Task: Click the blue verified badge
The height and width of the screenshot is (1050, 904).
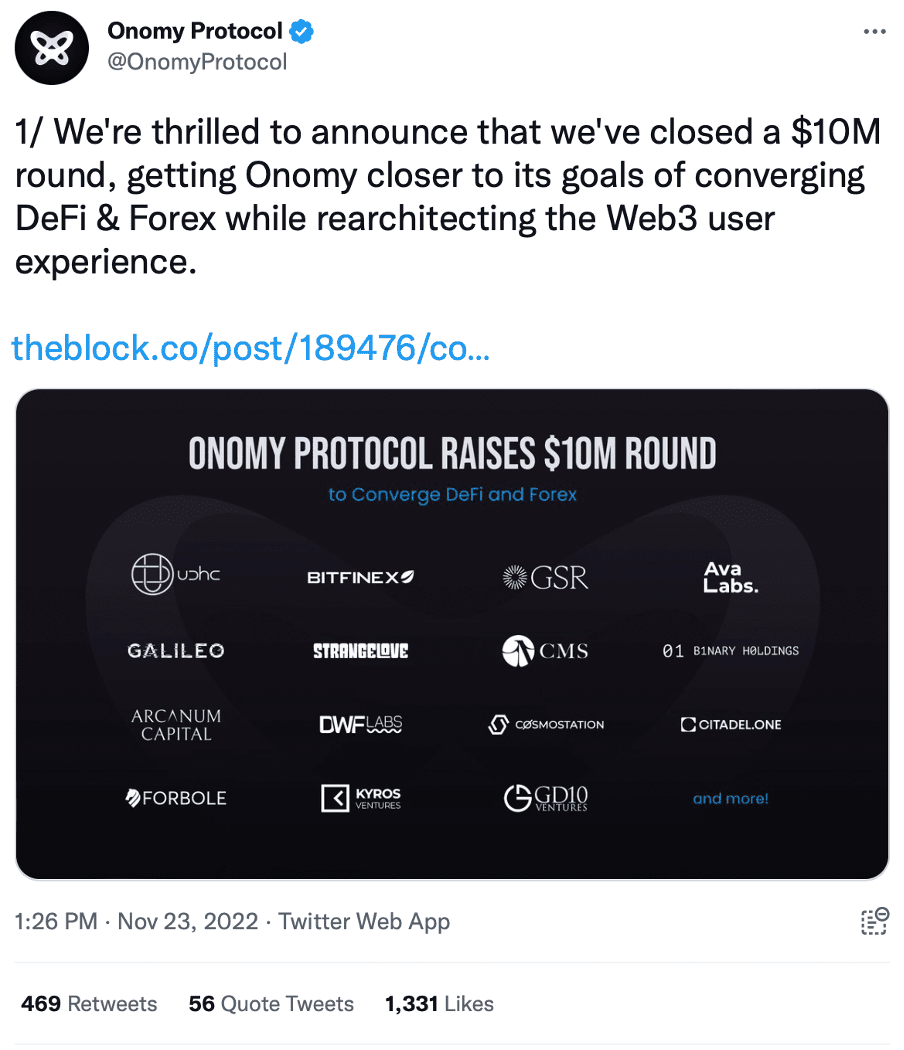Action: (302, 31)
